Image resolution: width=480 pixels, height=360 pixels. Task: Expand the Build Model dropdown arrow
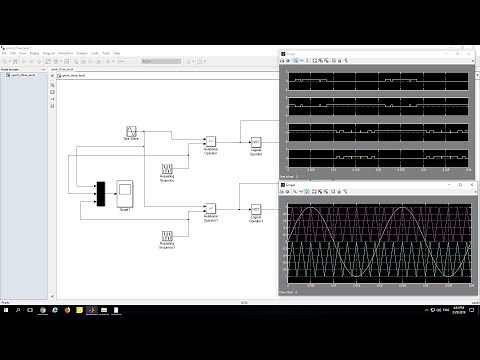tap(205, 61)
